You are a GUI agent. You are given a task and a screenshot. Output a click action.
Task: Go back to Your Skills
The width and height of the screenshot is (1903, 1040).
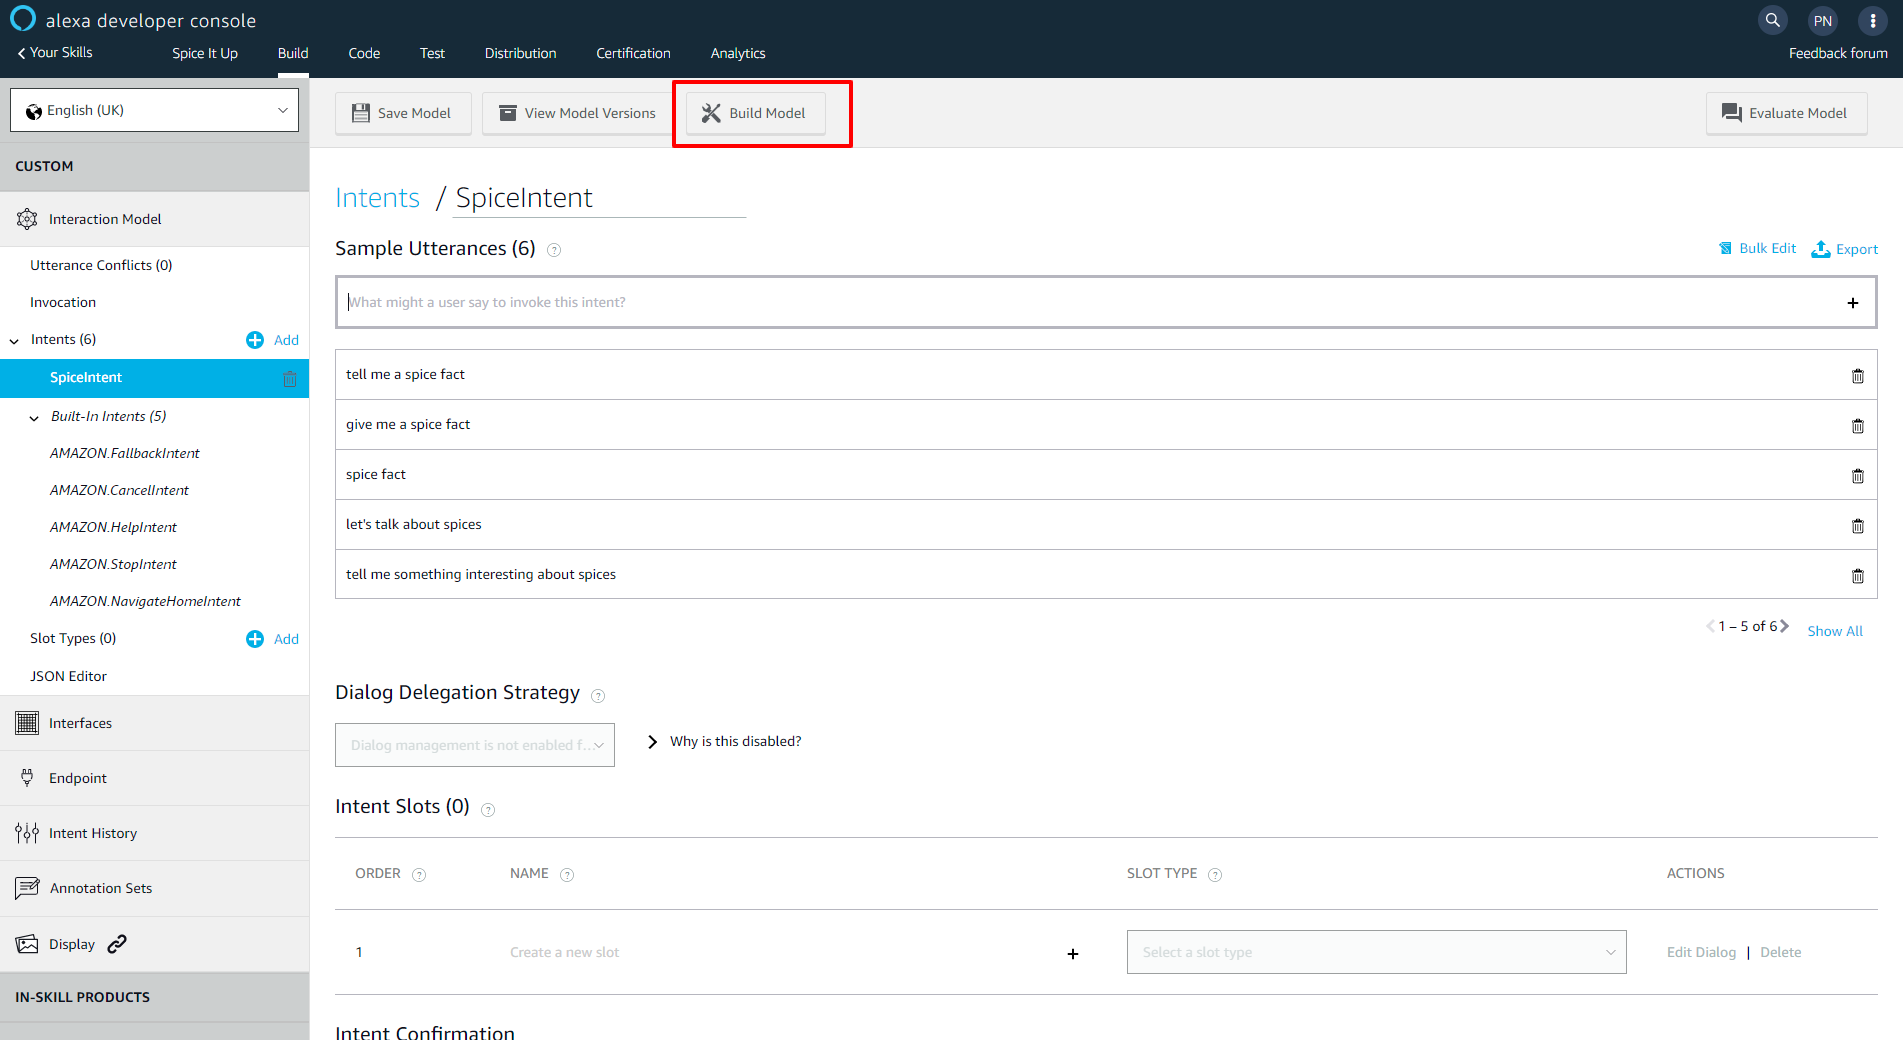(55, 52)
